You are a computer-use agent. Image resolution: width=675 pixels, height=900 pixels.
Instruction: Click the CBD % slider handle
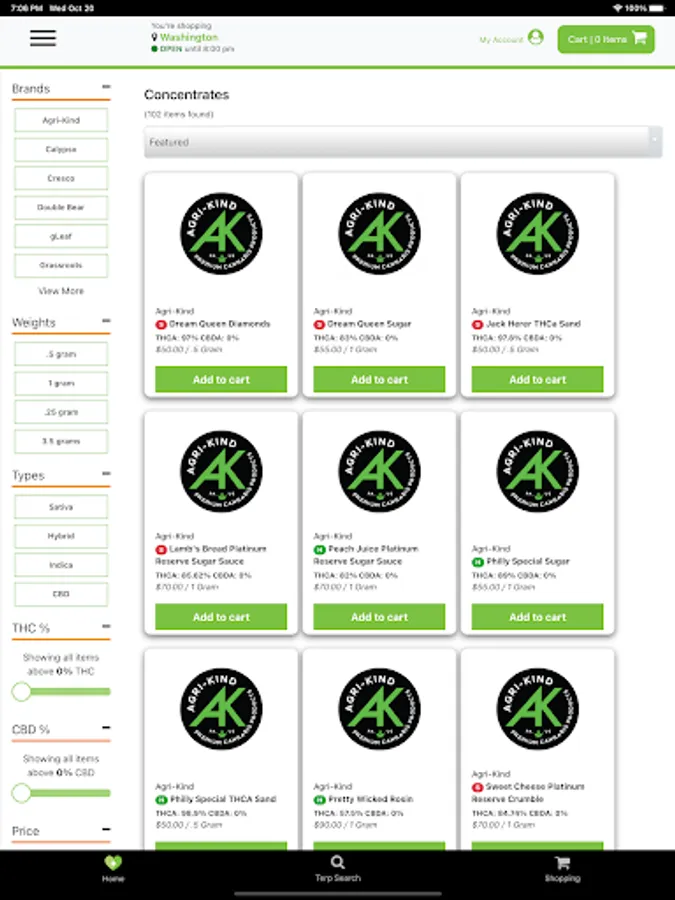click(x=21, y=793)
